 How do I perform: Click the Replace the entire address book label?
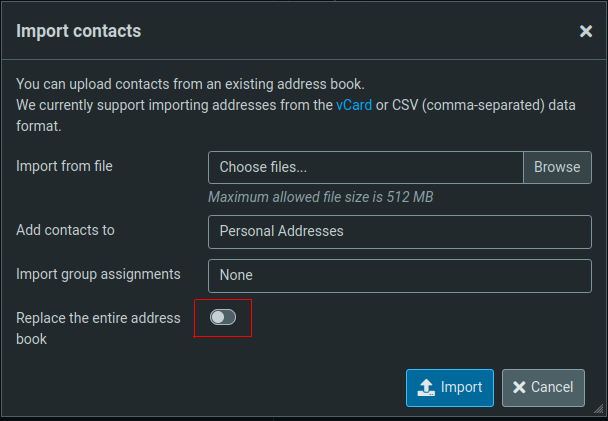98,328
